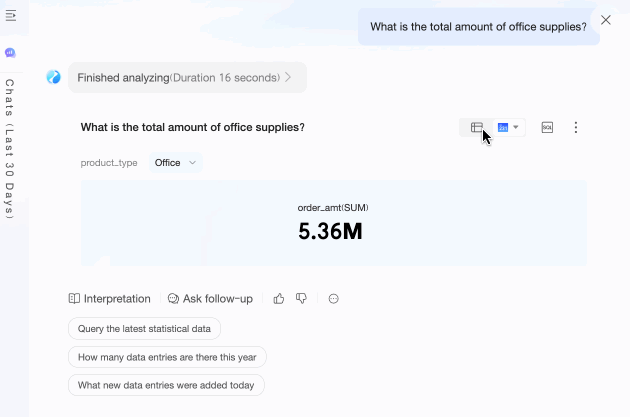Give a thumbs up to the answer
This screenshot has height=417, width=630.
pos(279,298)
